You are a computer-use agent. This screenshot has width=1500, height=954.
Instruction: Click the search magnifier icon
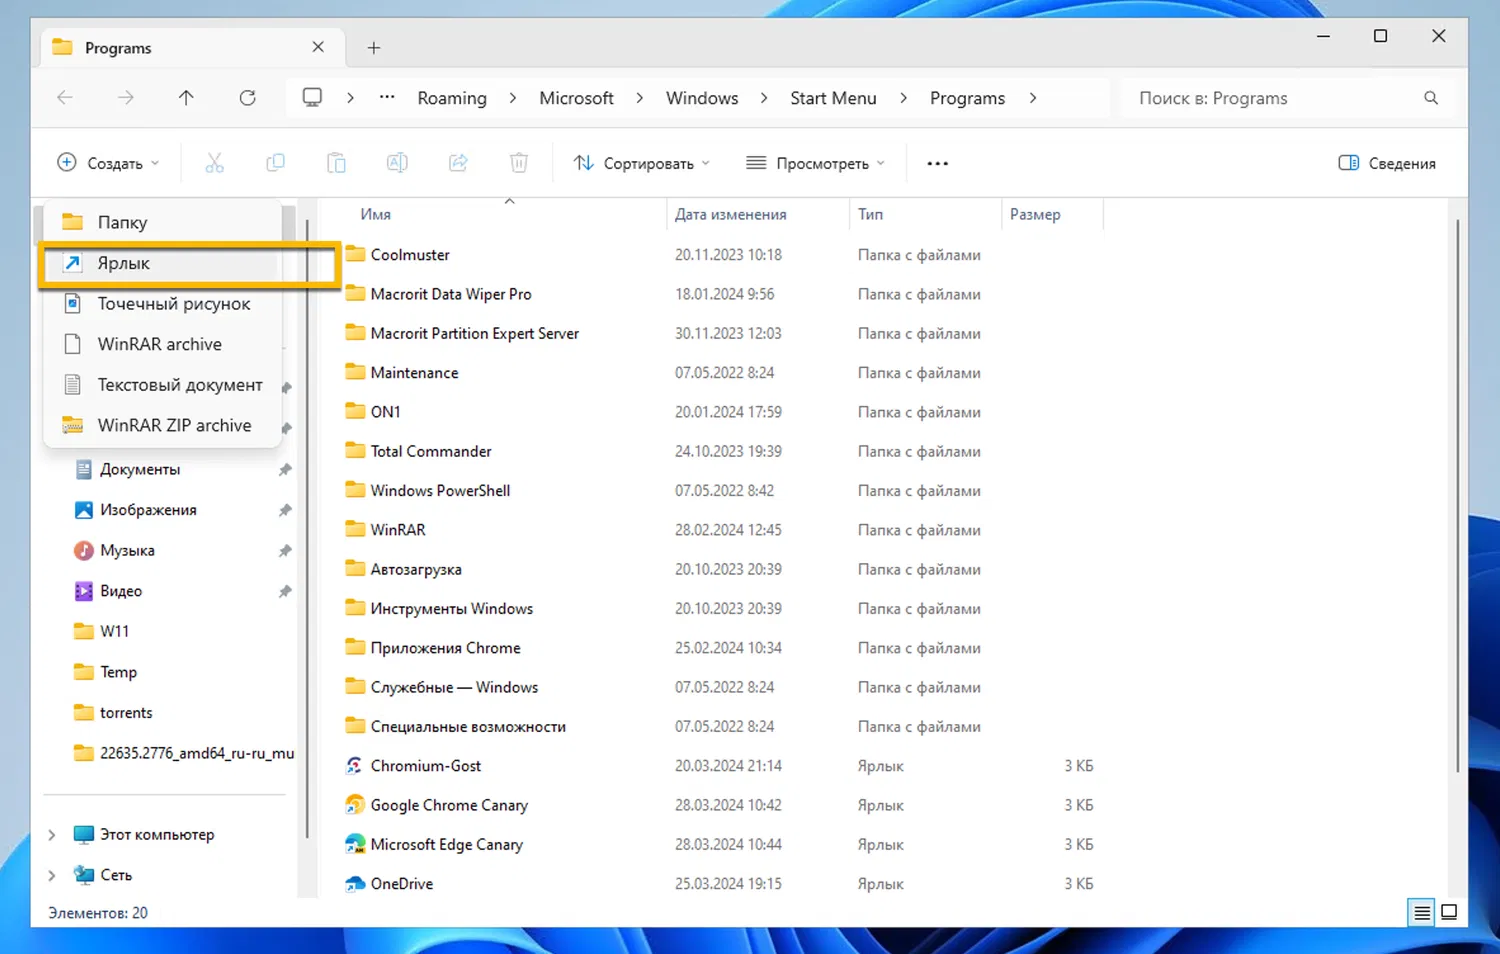[x=1431, y=98]
